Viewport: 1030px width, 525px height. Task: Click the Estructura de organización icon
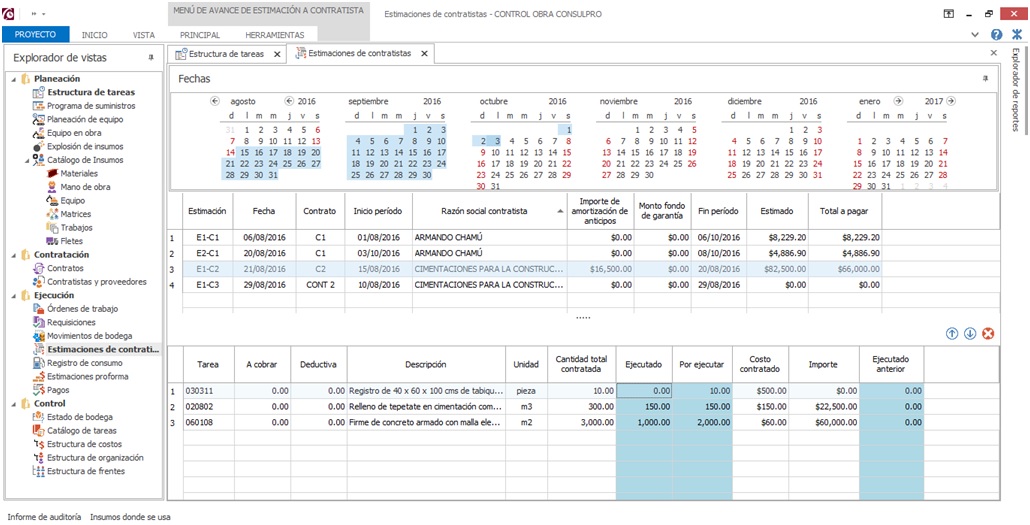38,457
